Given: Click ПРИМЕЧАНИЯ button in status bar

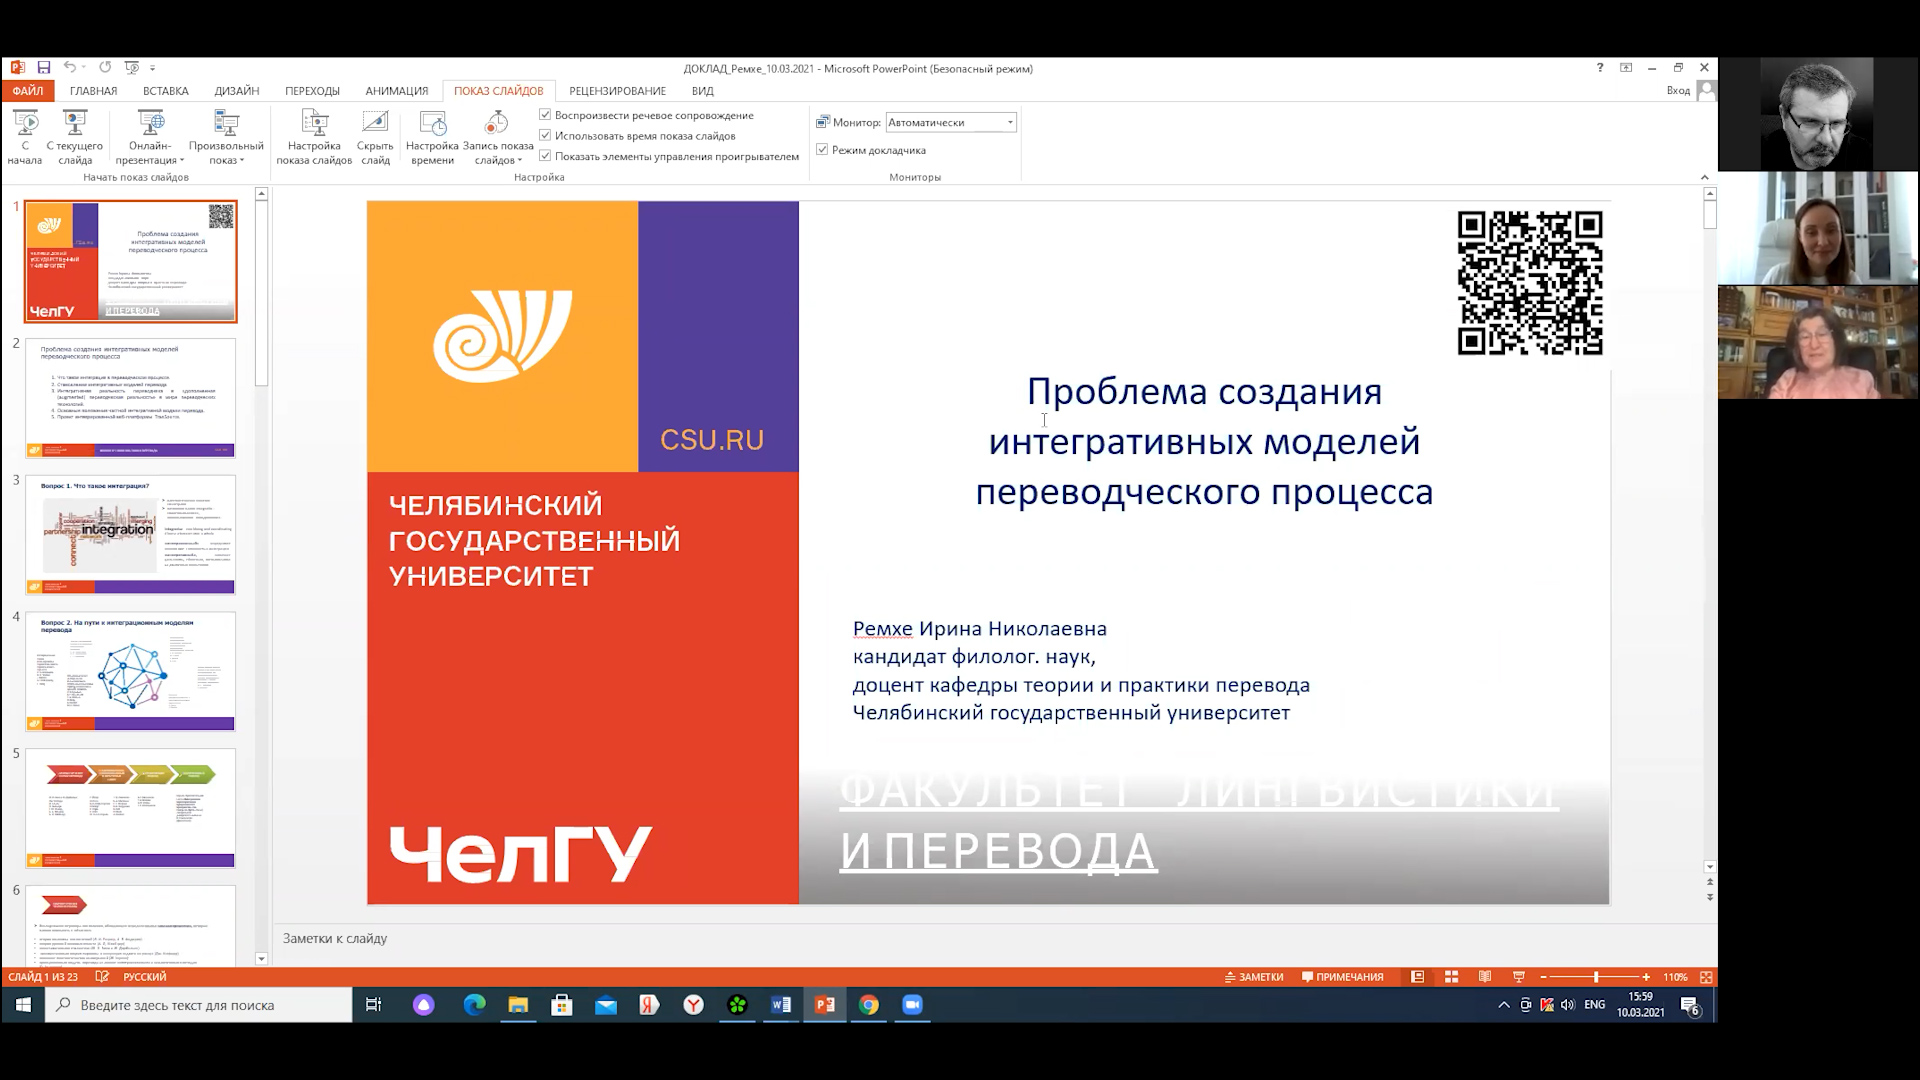Looking at the screenshot, I should click(1343, 977).
